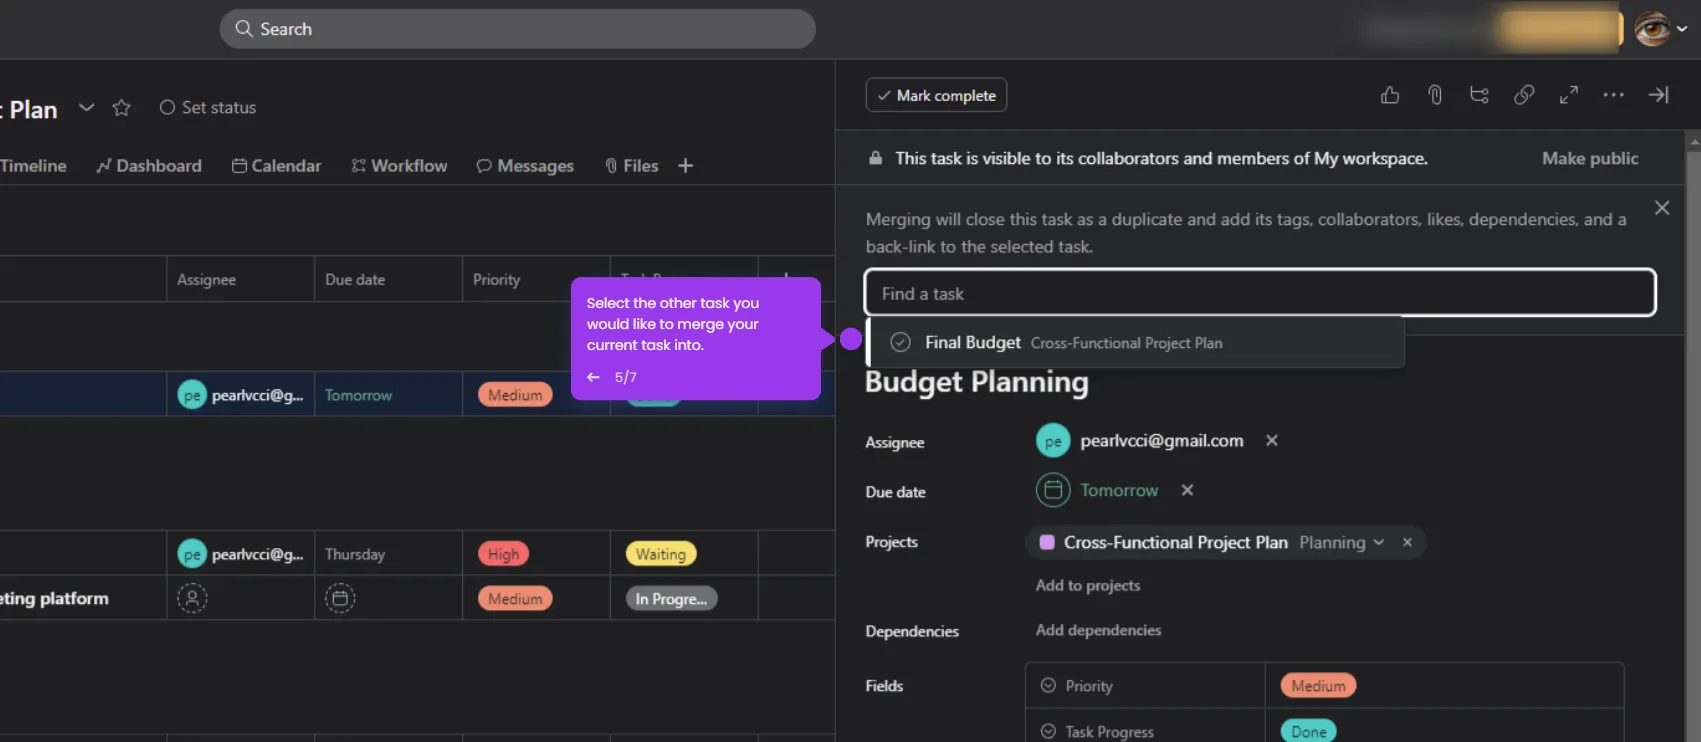Switch to the Calendar tab
The width and height of the screenshot is (1701, 742).
click(x=276, y=166)
